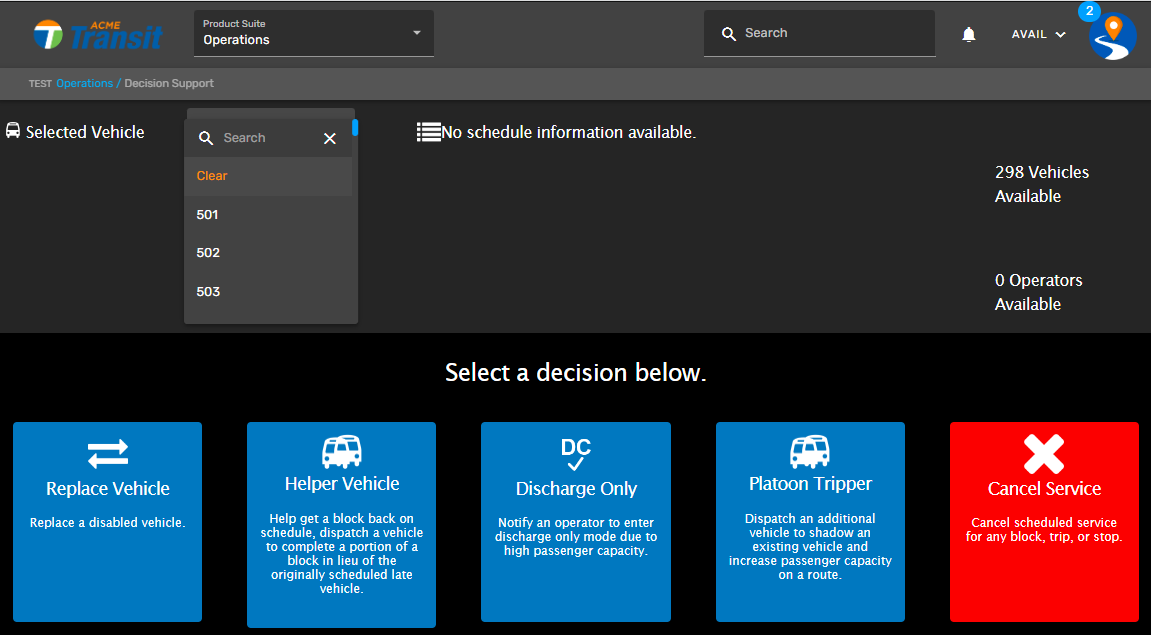The width and height of the screenshot is (1151, 635).
Task: Click the chevron next to AVAIL
Action: point(1060,35)
